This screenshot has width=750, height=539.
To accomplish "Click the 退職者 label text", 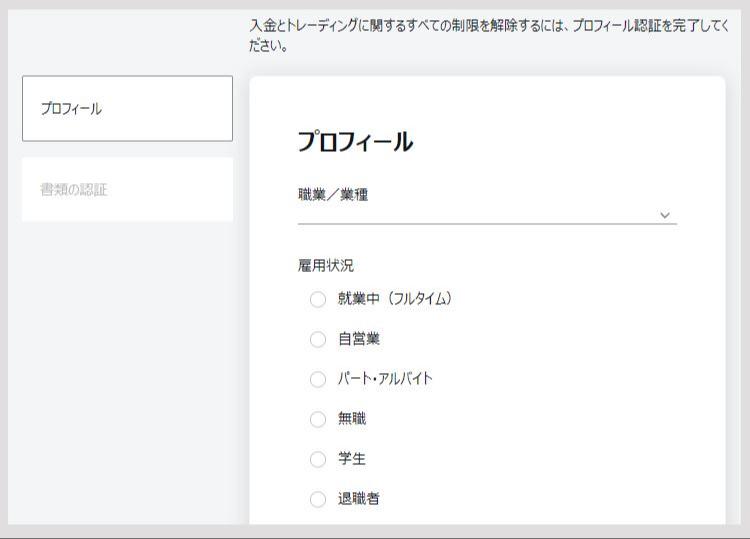I will [x=359, y=499].
